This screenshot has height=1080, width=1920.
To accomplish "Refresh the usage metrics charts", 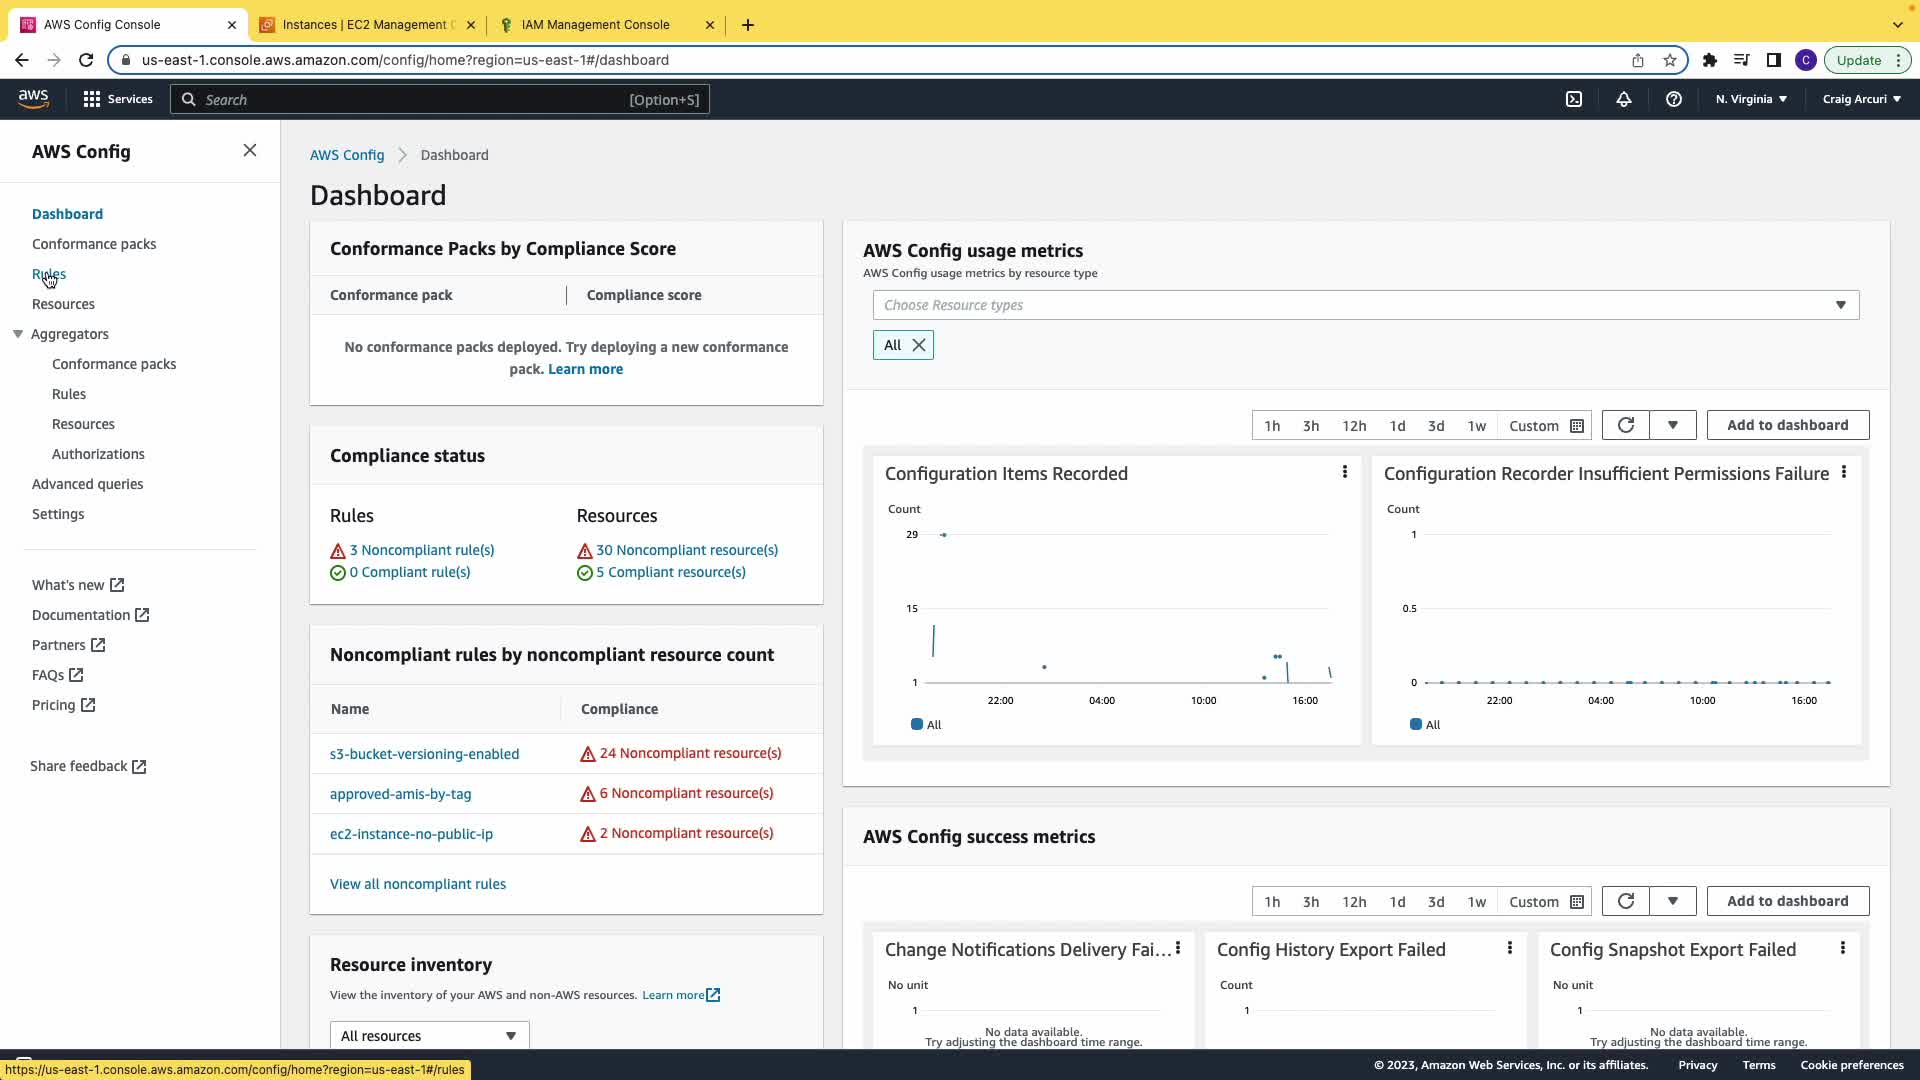I will 1625,425.
